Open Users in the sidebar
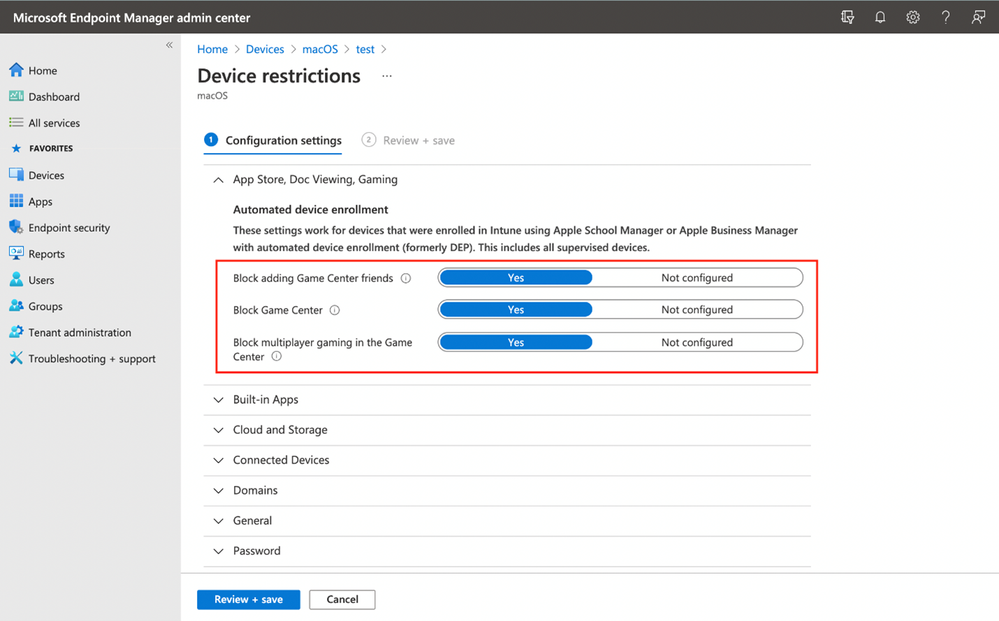The height and width of the screenshot is (621, 999). pyautogui.click(x=41, y=280)
